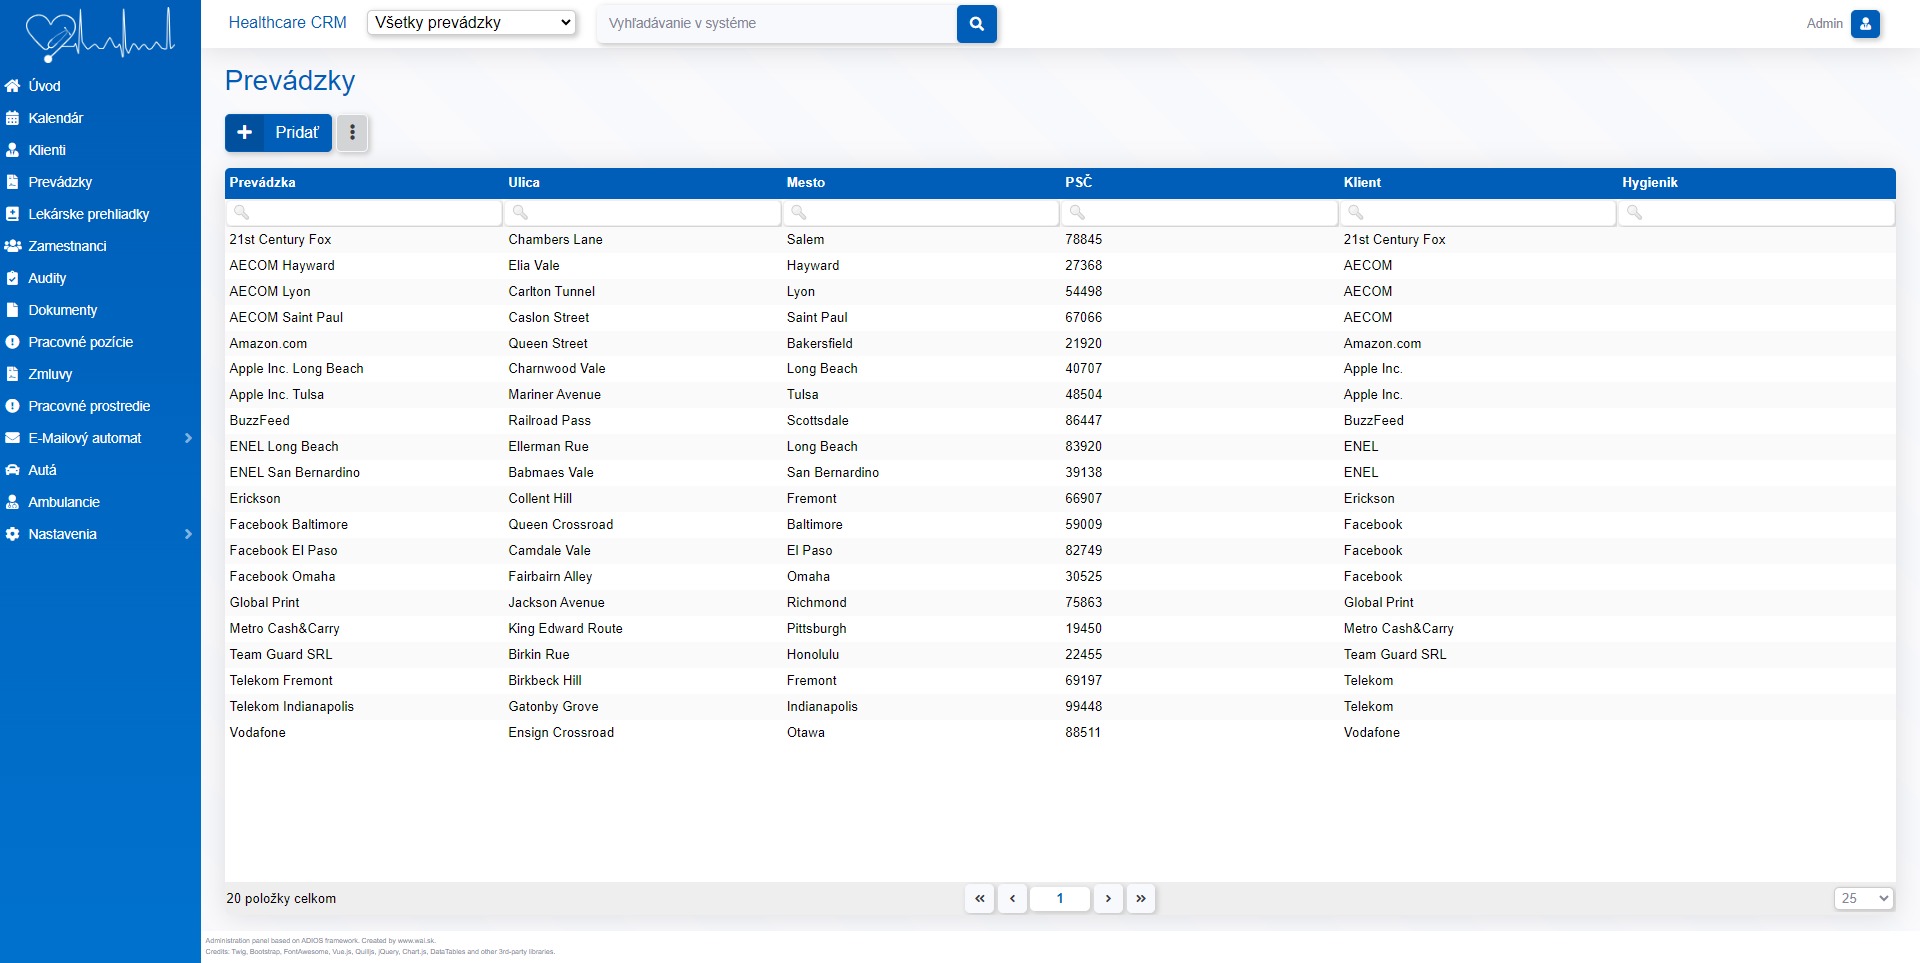Expand the Nastavenia submenu chevron

click(x=188, y=534)
